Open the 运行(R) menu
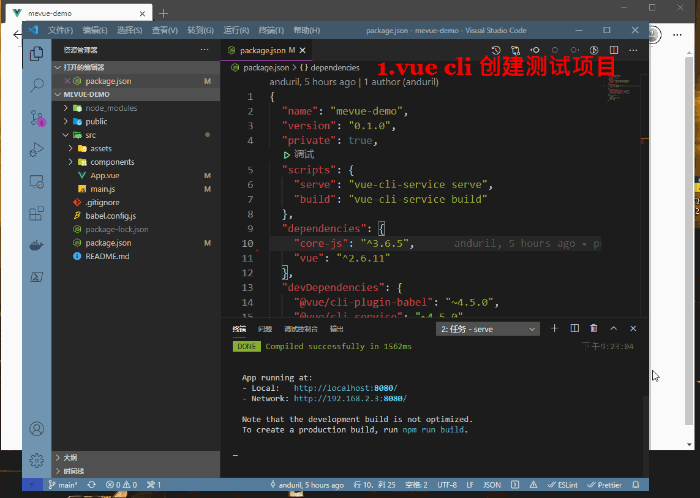Image resolution: width=700 pixels, height=498 pixels. tap(236, 30)
